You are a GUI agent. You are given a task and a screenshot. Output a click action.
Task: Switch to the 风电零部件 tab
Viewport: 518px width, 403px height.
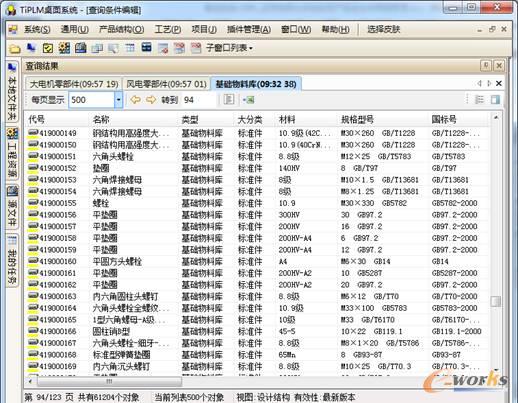[x=166, y=84]
